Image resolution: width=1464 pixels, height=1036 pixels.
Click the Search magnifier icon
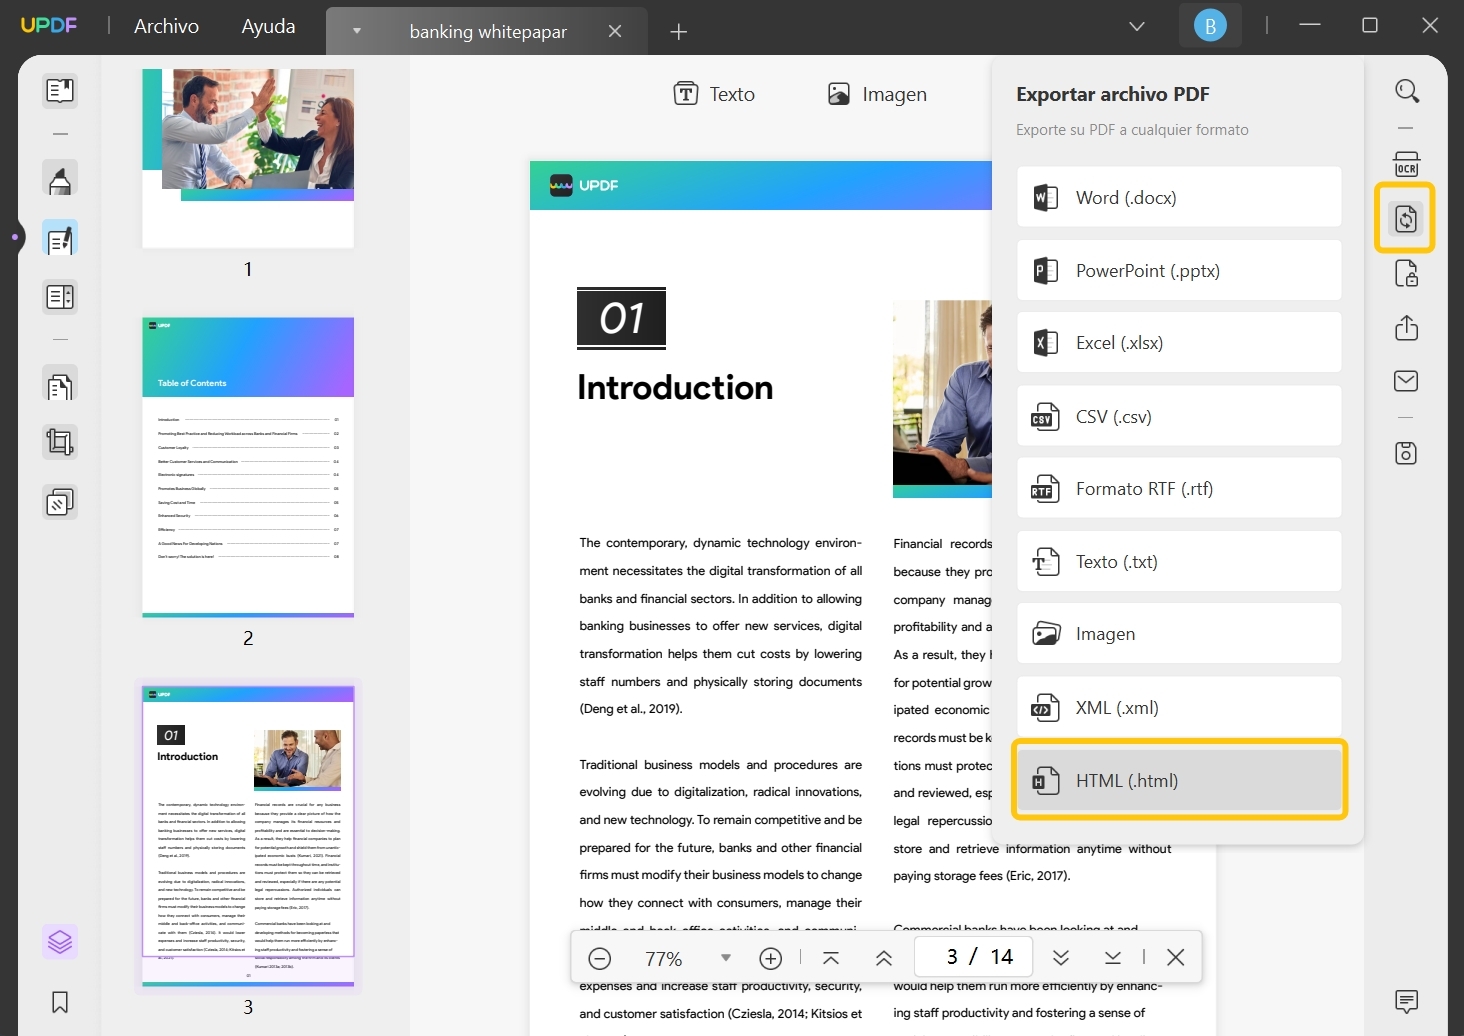pos(1407,91)
